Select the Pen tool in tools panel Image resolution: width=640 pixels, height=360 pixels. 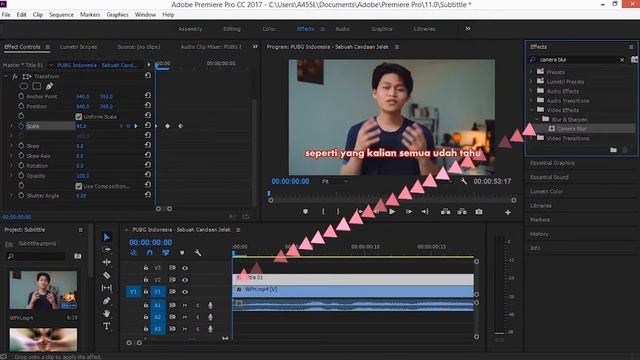107,301
